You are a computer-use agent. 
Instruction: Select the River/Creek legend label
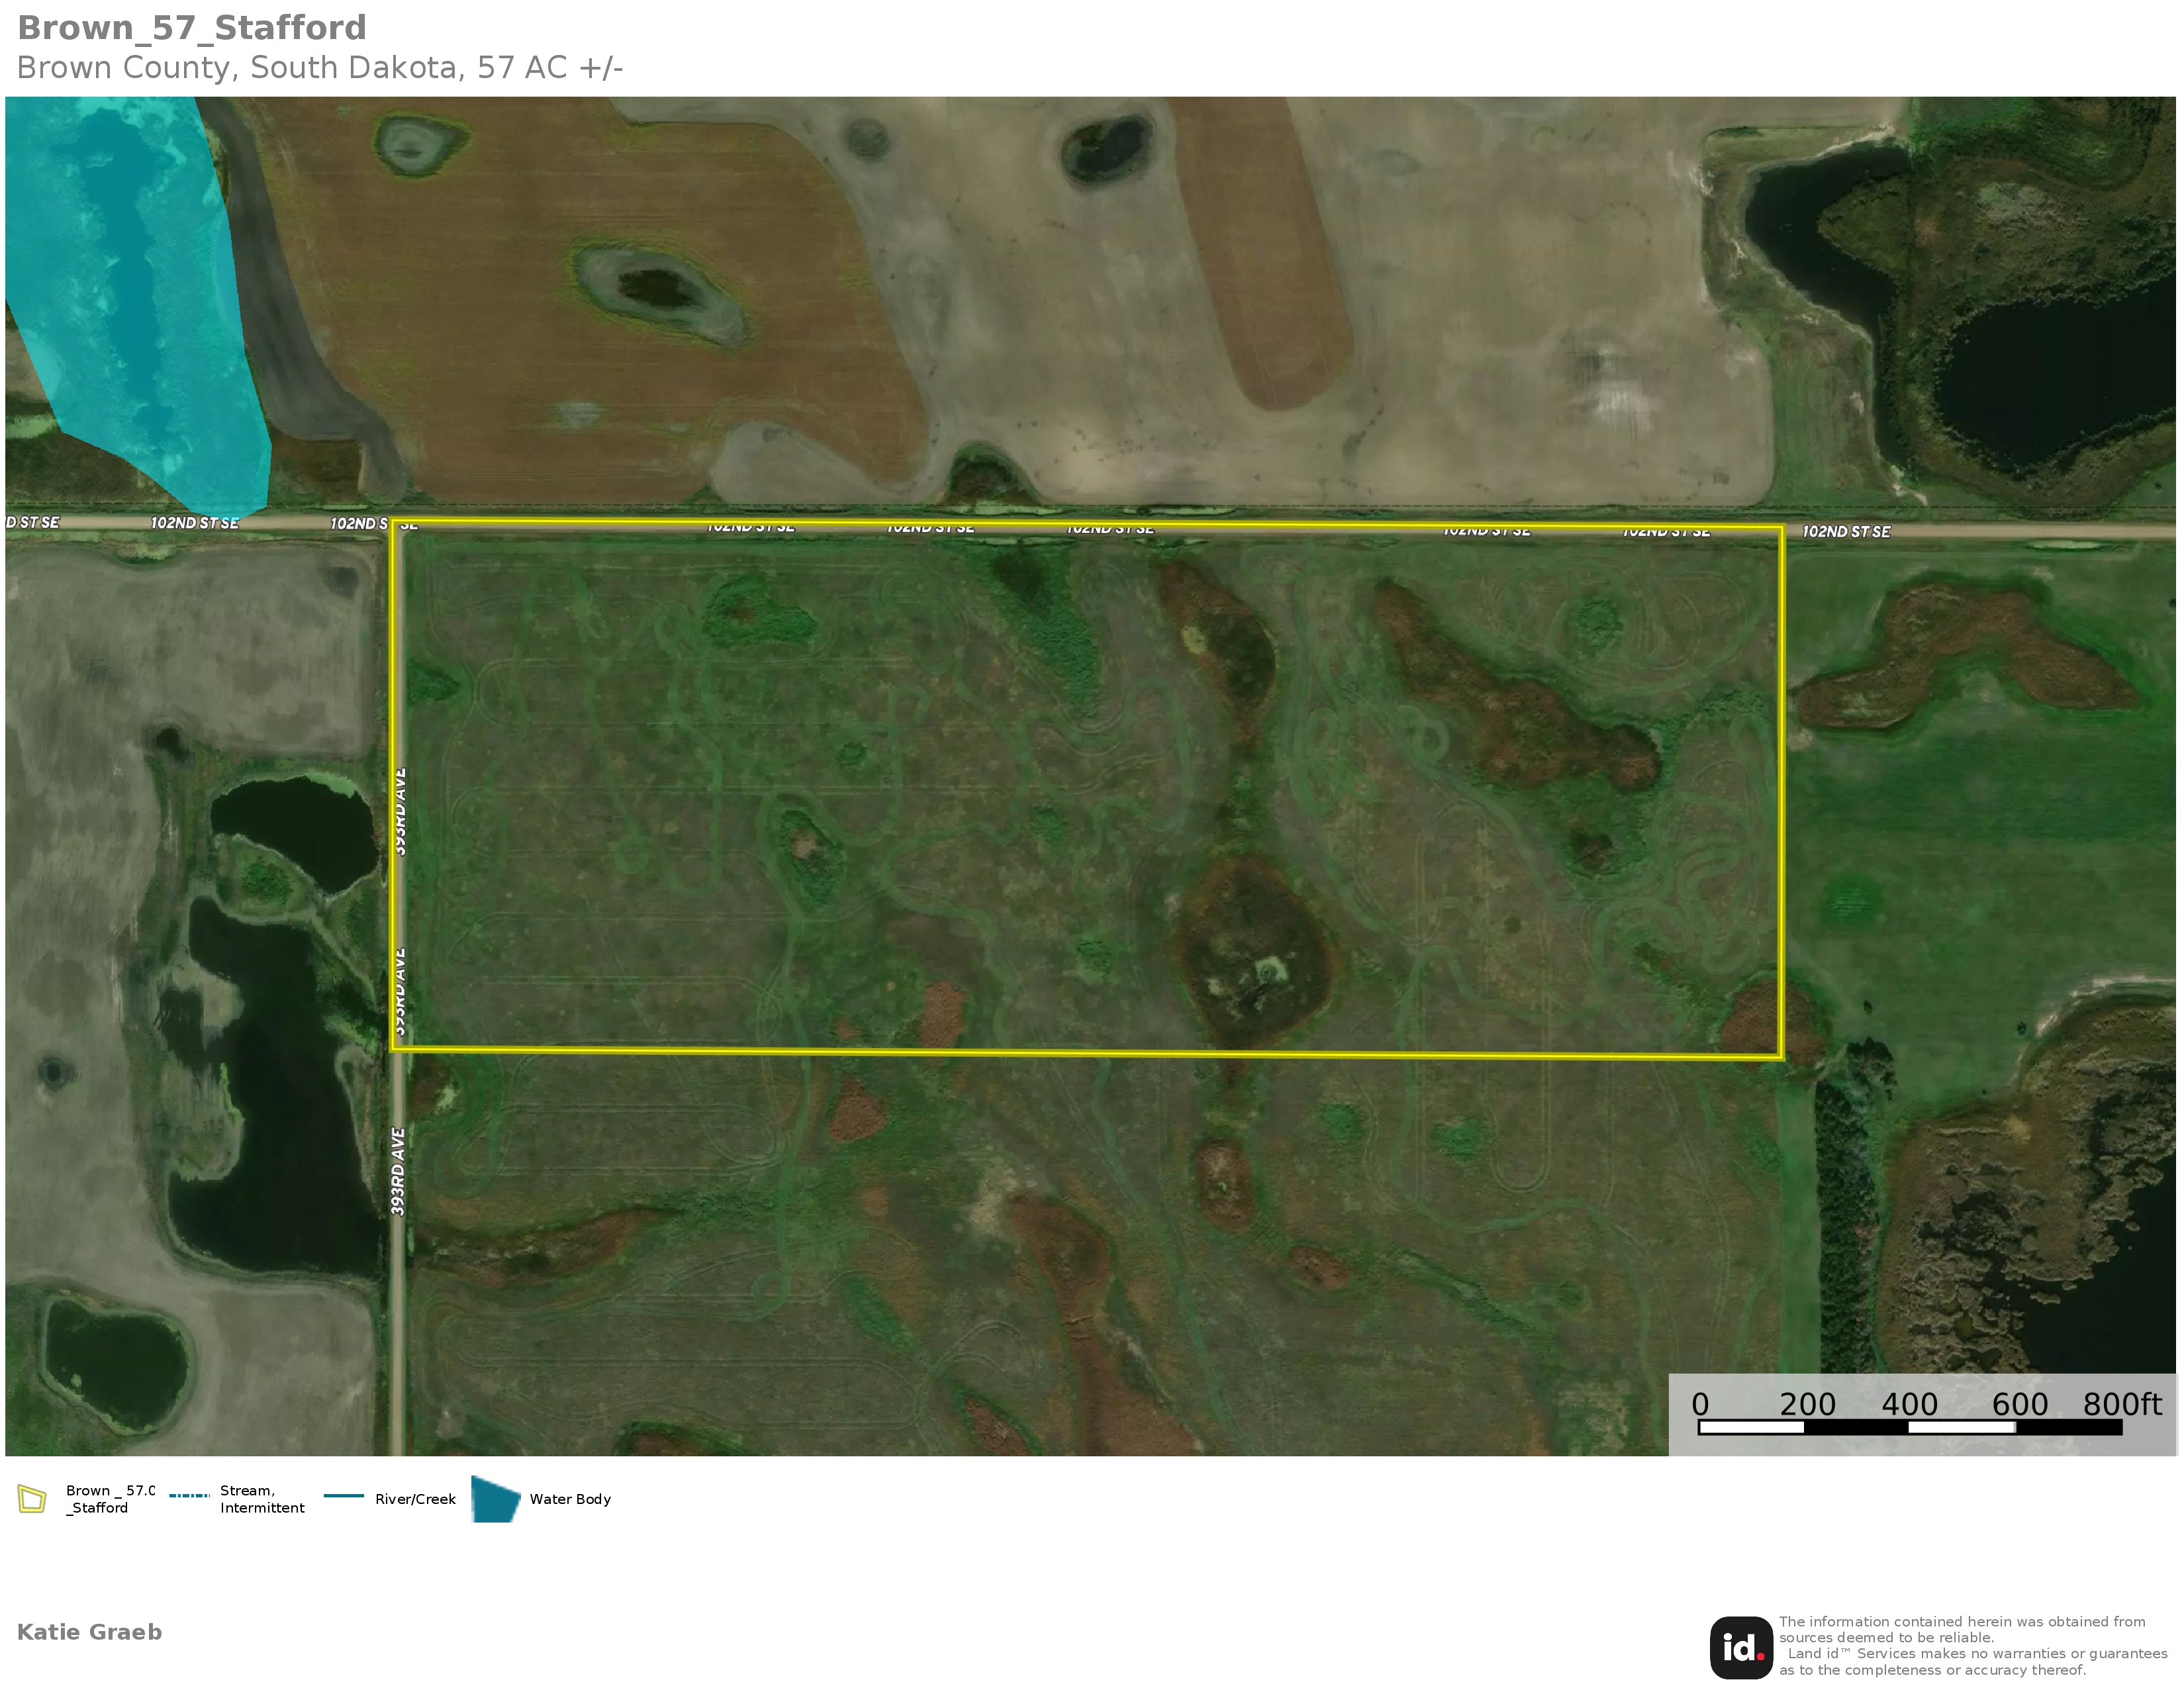point(415,1499)
